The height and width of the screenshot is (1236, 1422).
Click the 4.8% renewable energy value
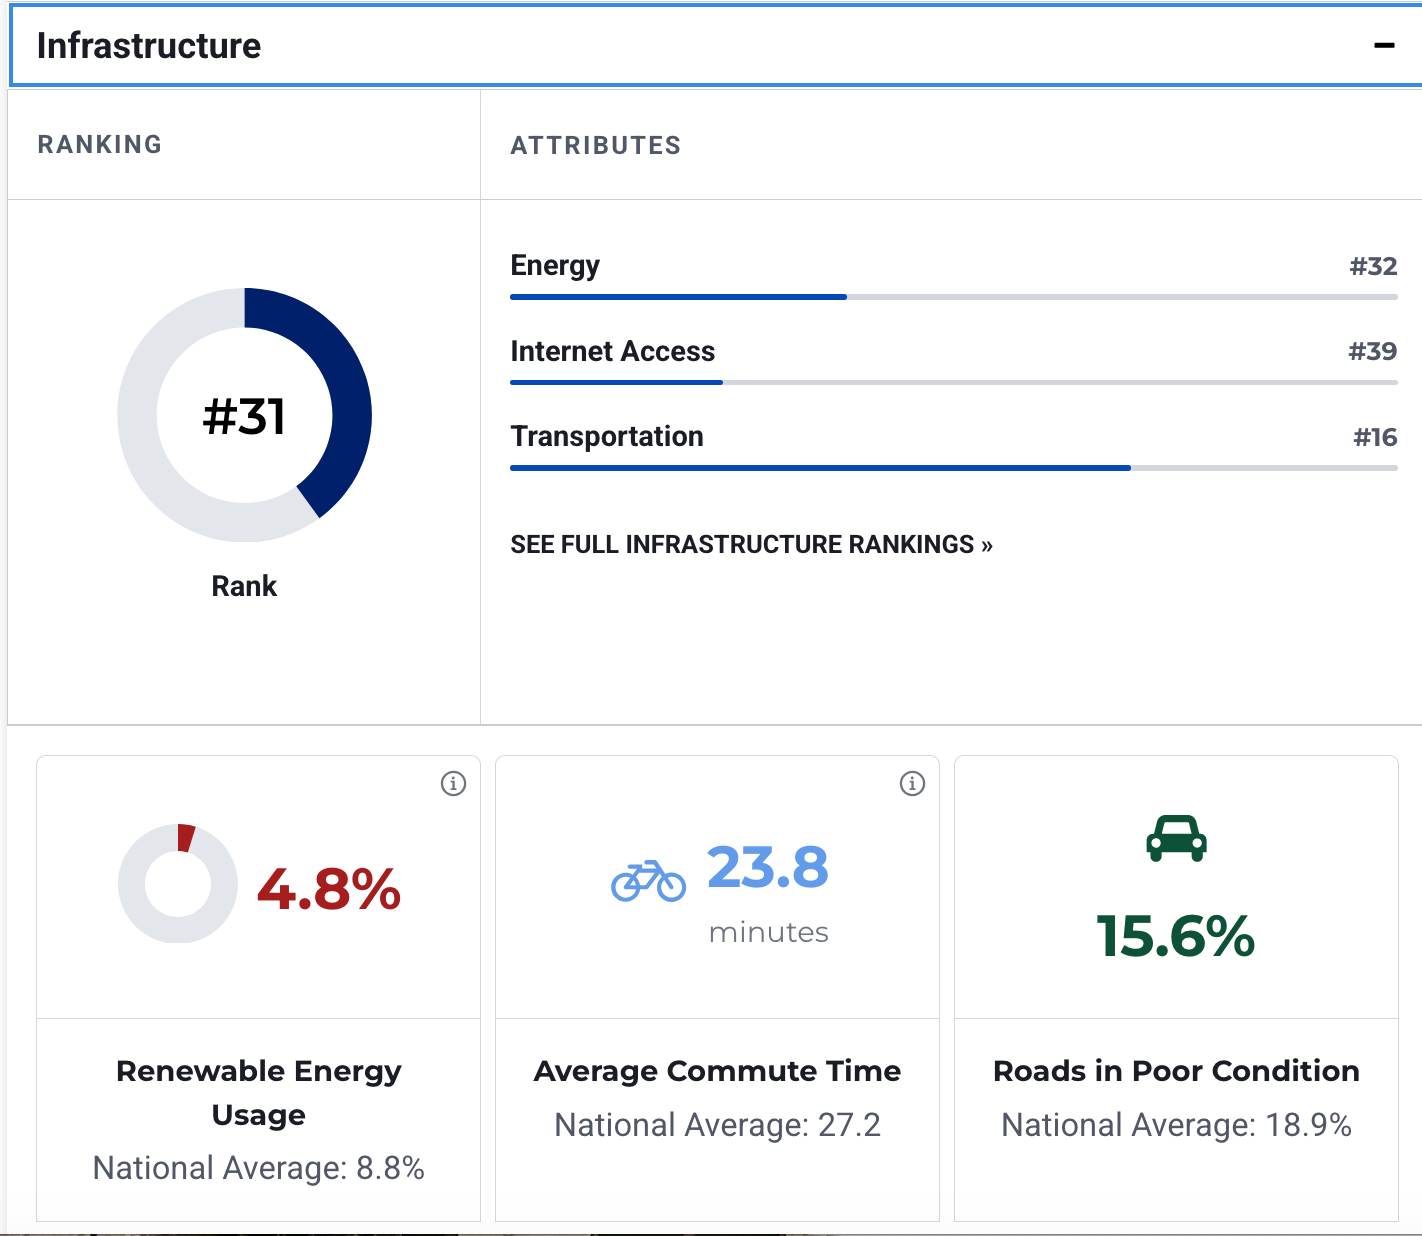click(329, 889)
